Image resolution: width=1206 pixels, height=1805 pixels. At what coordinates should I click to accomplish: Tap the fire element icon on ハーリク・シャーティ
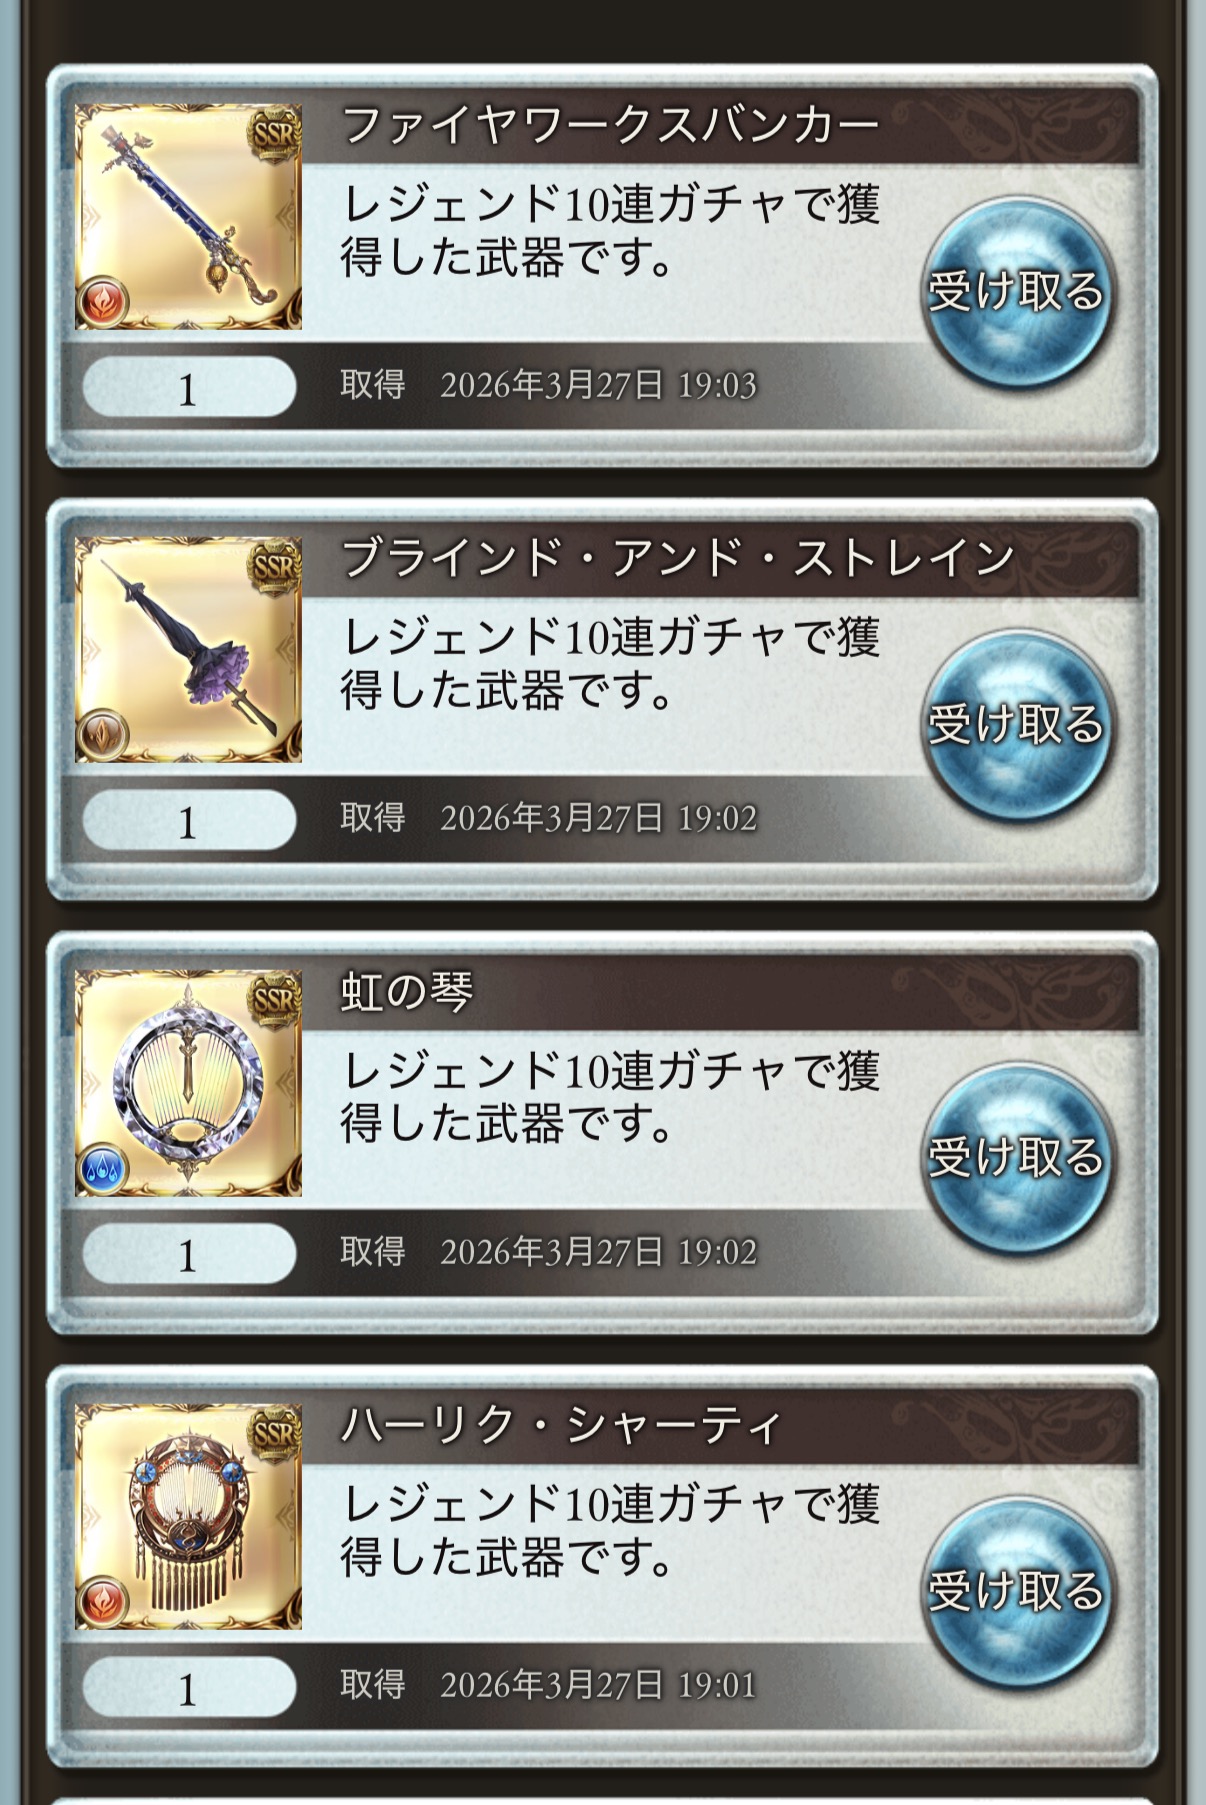pyautogui.click(x=103, y=1602)
